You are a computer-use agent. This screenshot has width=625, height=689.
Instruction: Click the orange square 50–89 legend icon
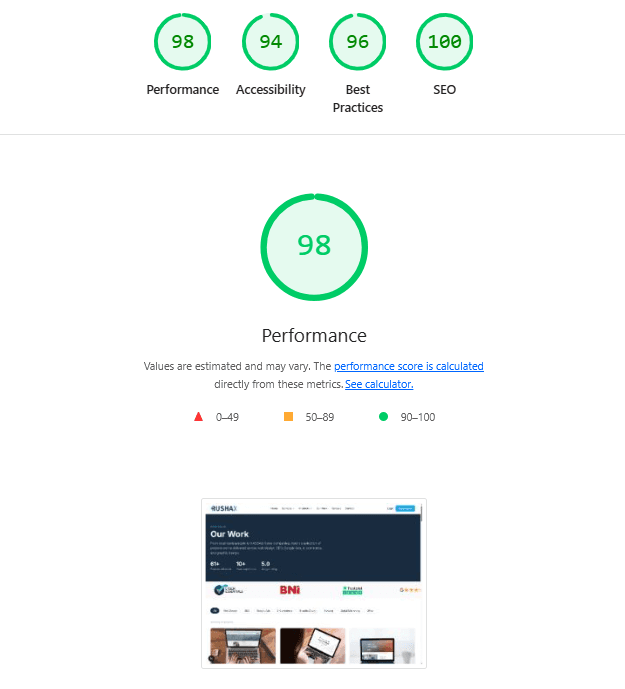[288, 417]
